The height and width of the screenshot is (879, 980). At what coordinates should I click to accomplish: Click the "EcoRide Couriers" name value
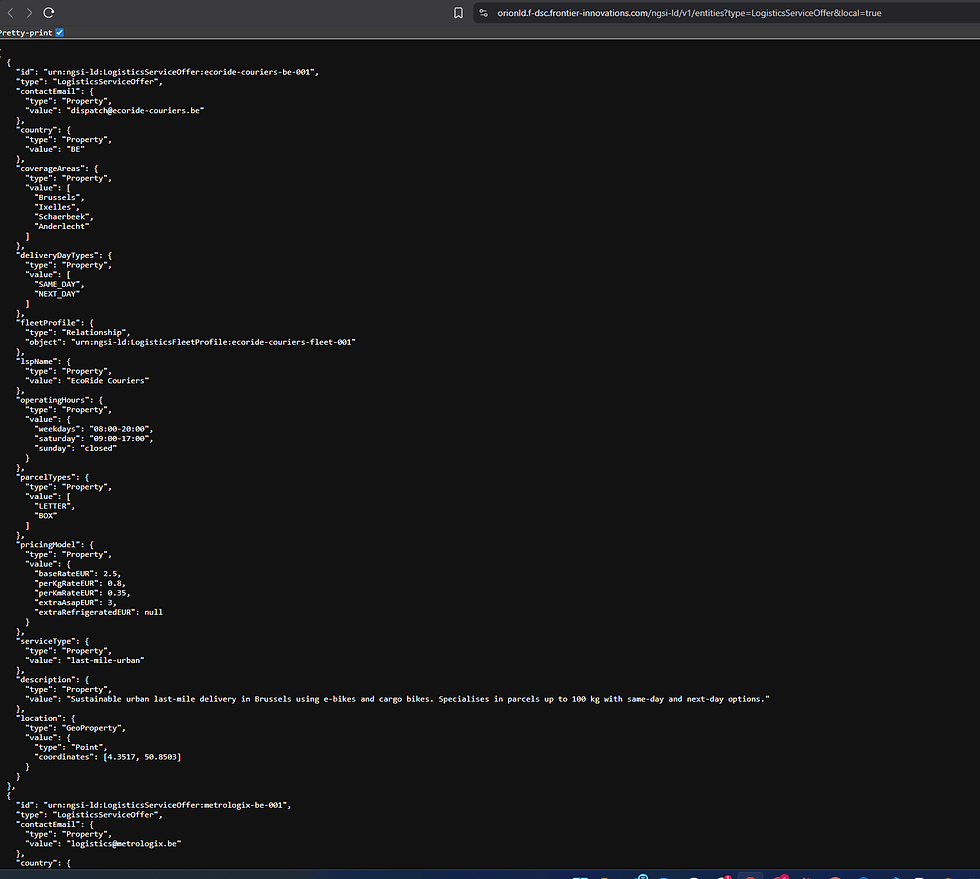108,381
